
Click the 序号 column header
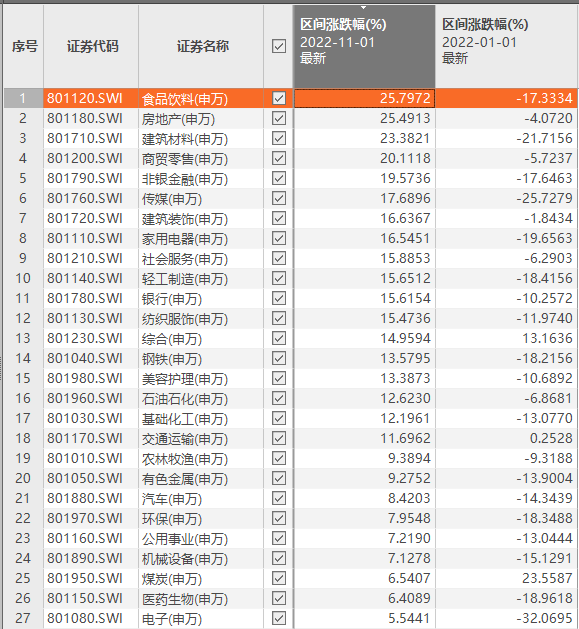(24, 47)
